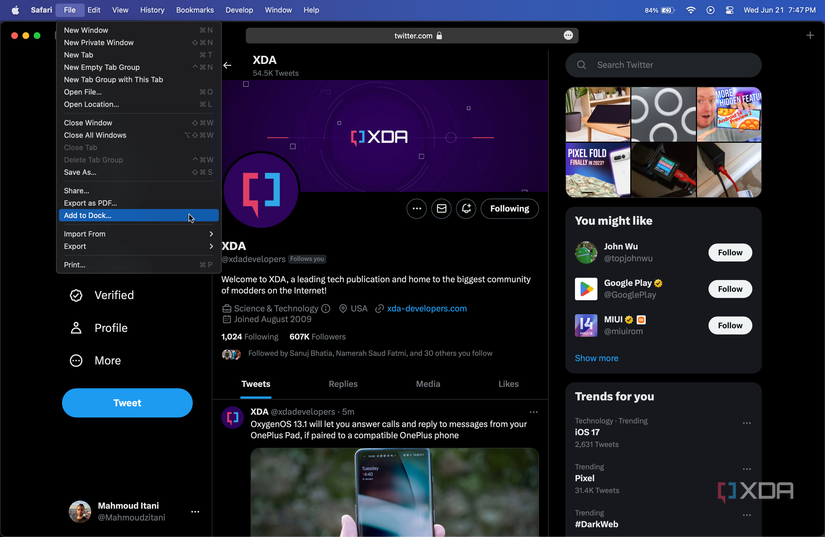
Task: Open the ellipsis next to iOS 17 trend
Action: pyautogui.click(x=747, y=423)
